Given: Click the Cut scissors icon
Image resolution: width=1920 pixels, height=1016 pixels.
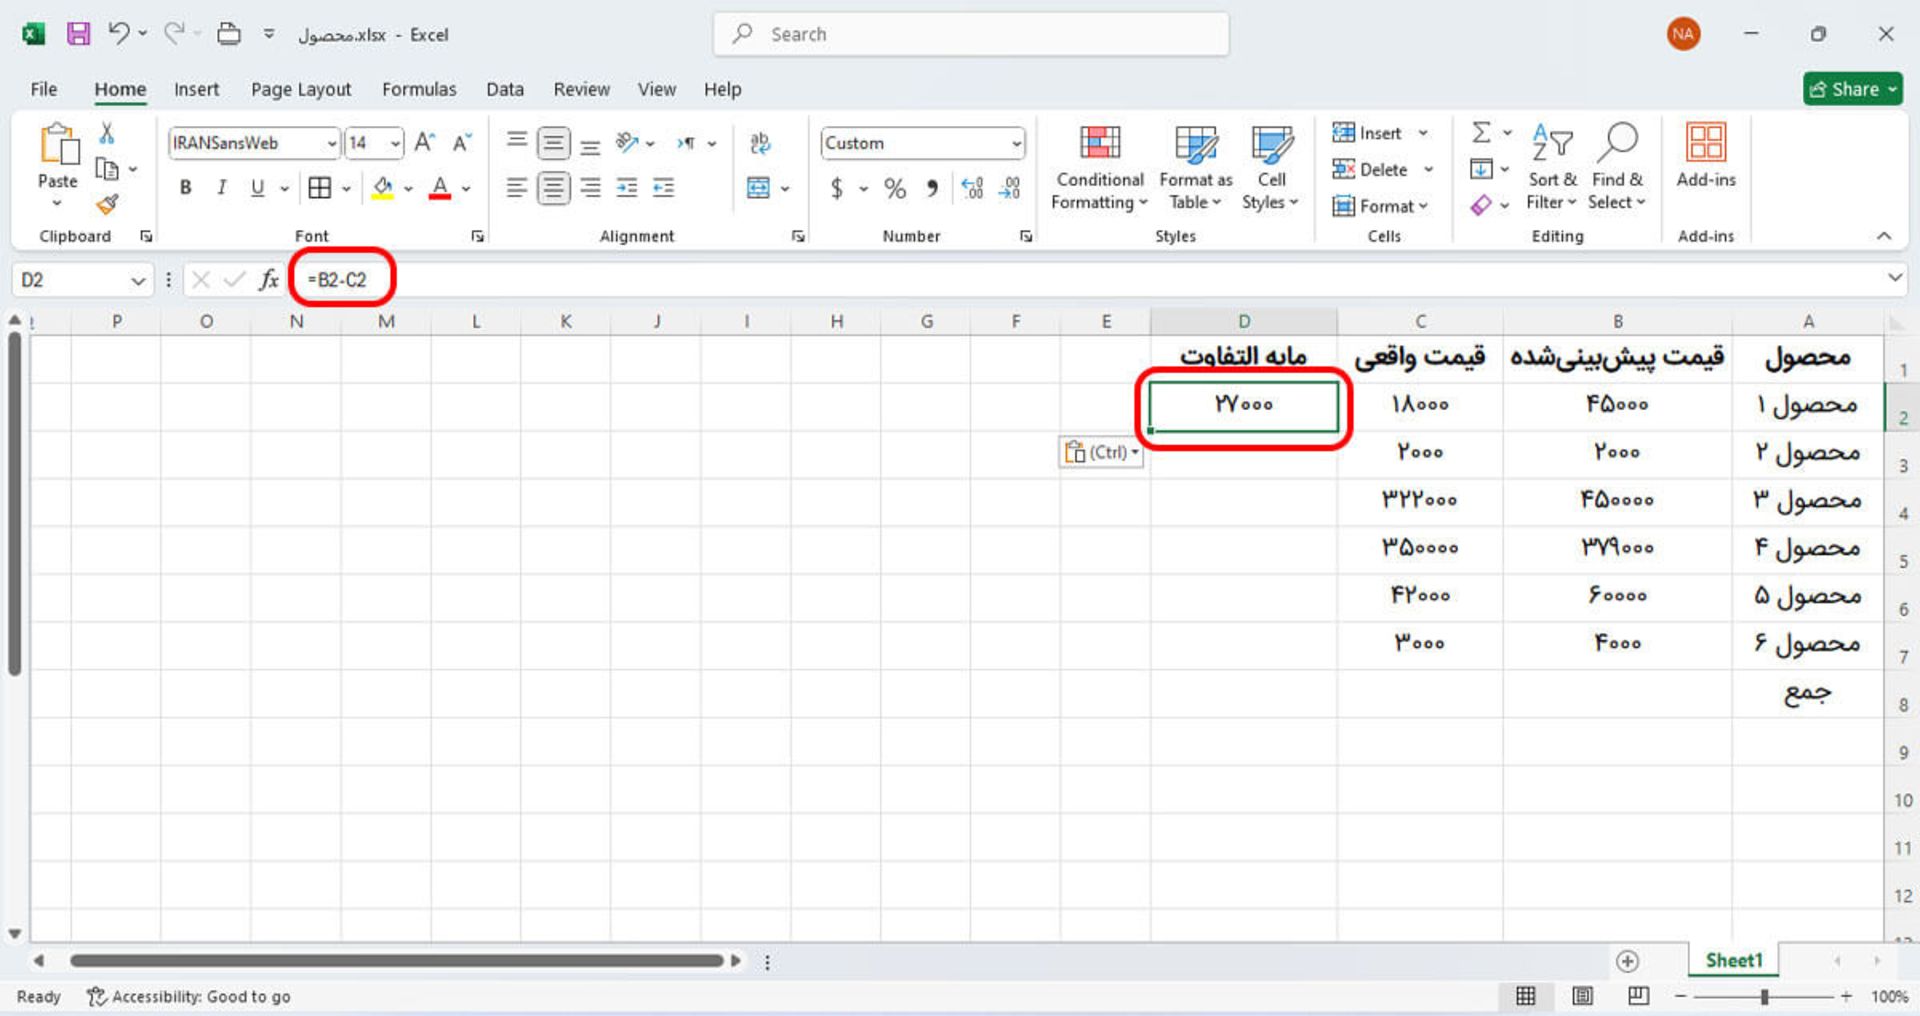Looking at the screenshot, I should (107, 133).
